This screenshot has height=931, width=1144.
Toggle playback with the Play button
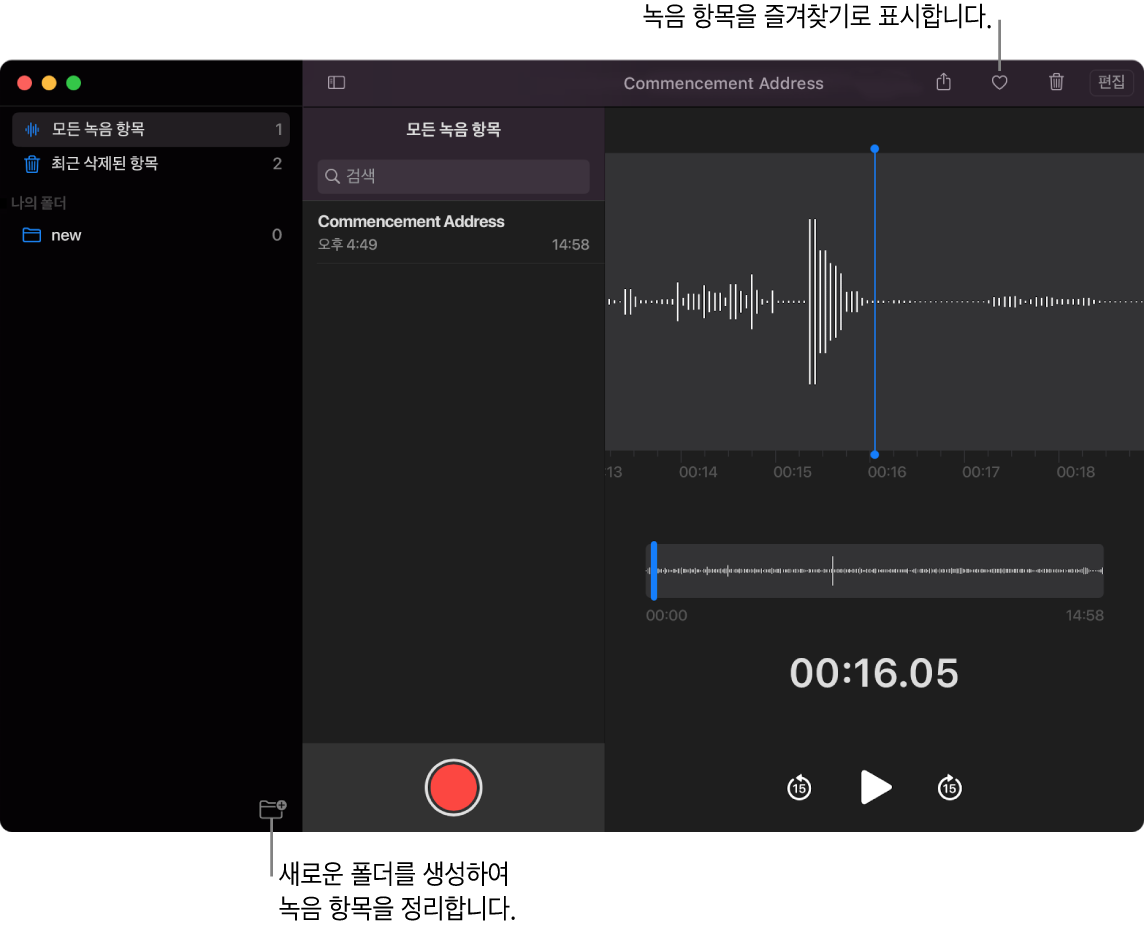[x=874, y=787]
